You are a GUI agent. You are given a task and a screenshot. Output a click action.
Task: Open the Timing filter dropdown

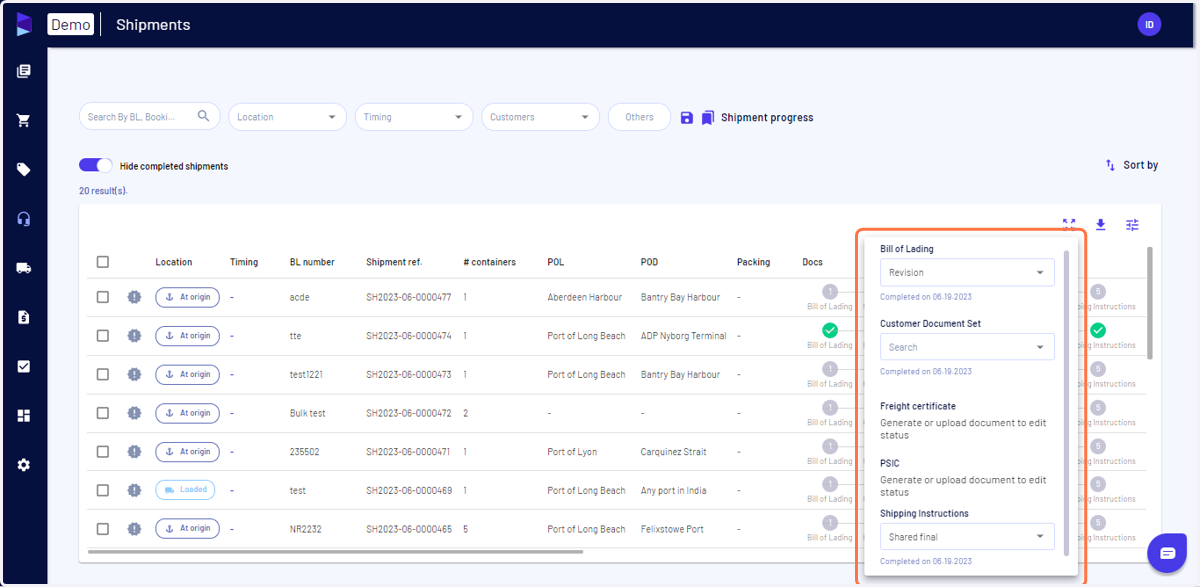pyautogui.click(x=414, y=117)
